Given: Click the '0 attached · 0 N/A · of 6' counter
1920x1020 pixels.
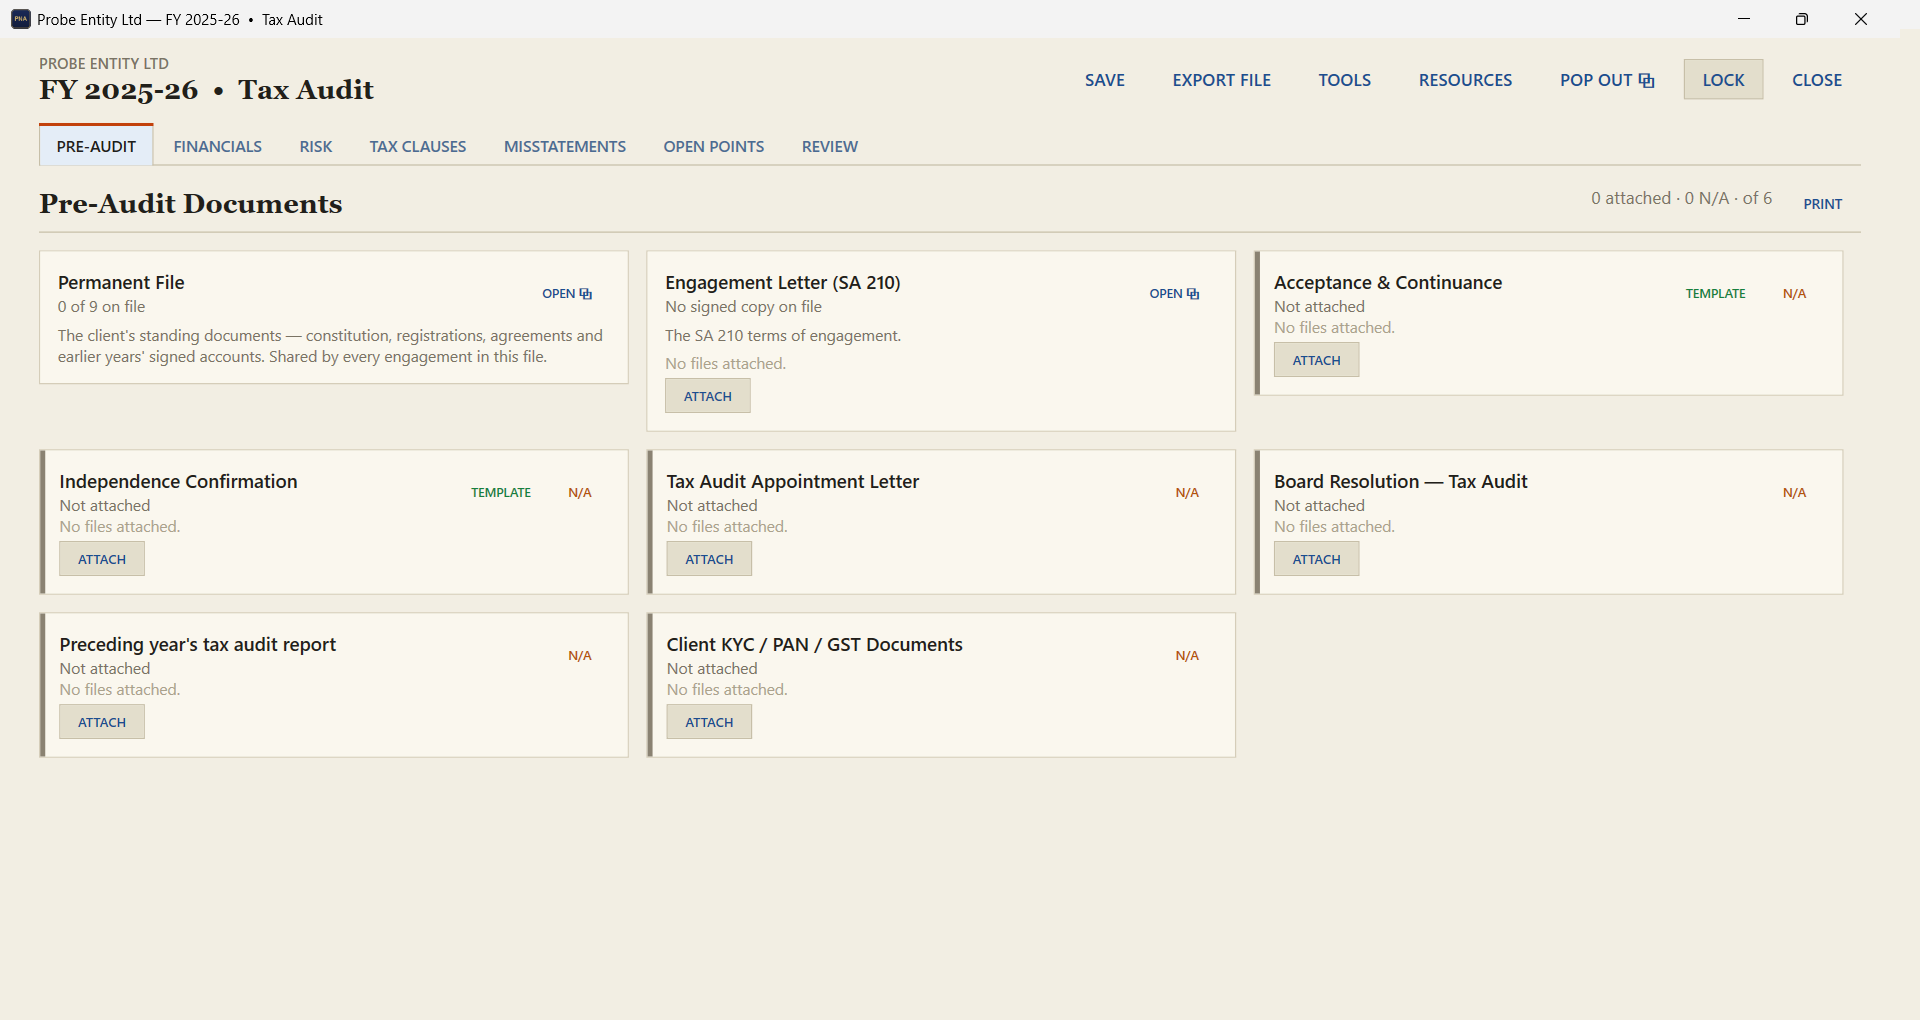Looking at the screenshot, I should pos(1681,198).
